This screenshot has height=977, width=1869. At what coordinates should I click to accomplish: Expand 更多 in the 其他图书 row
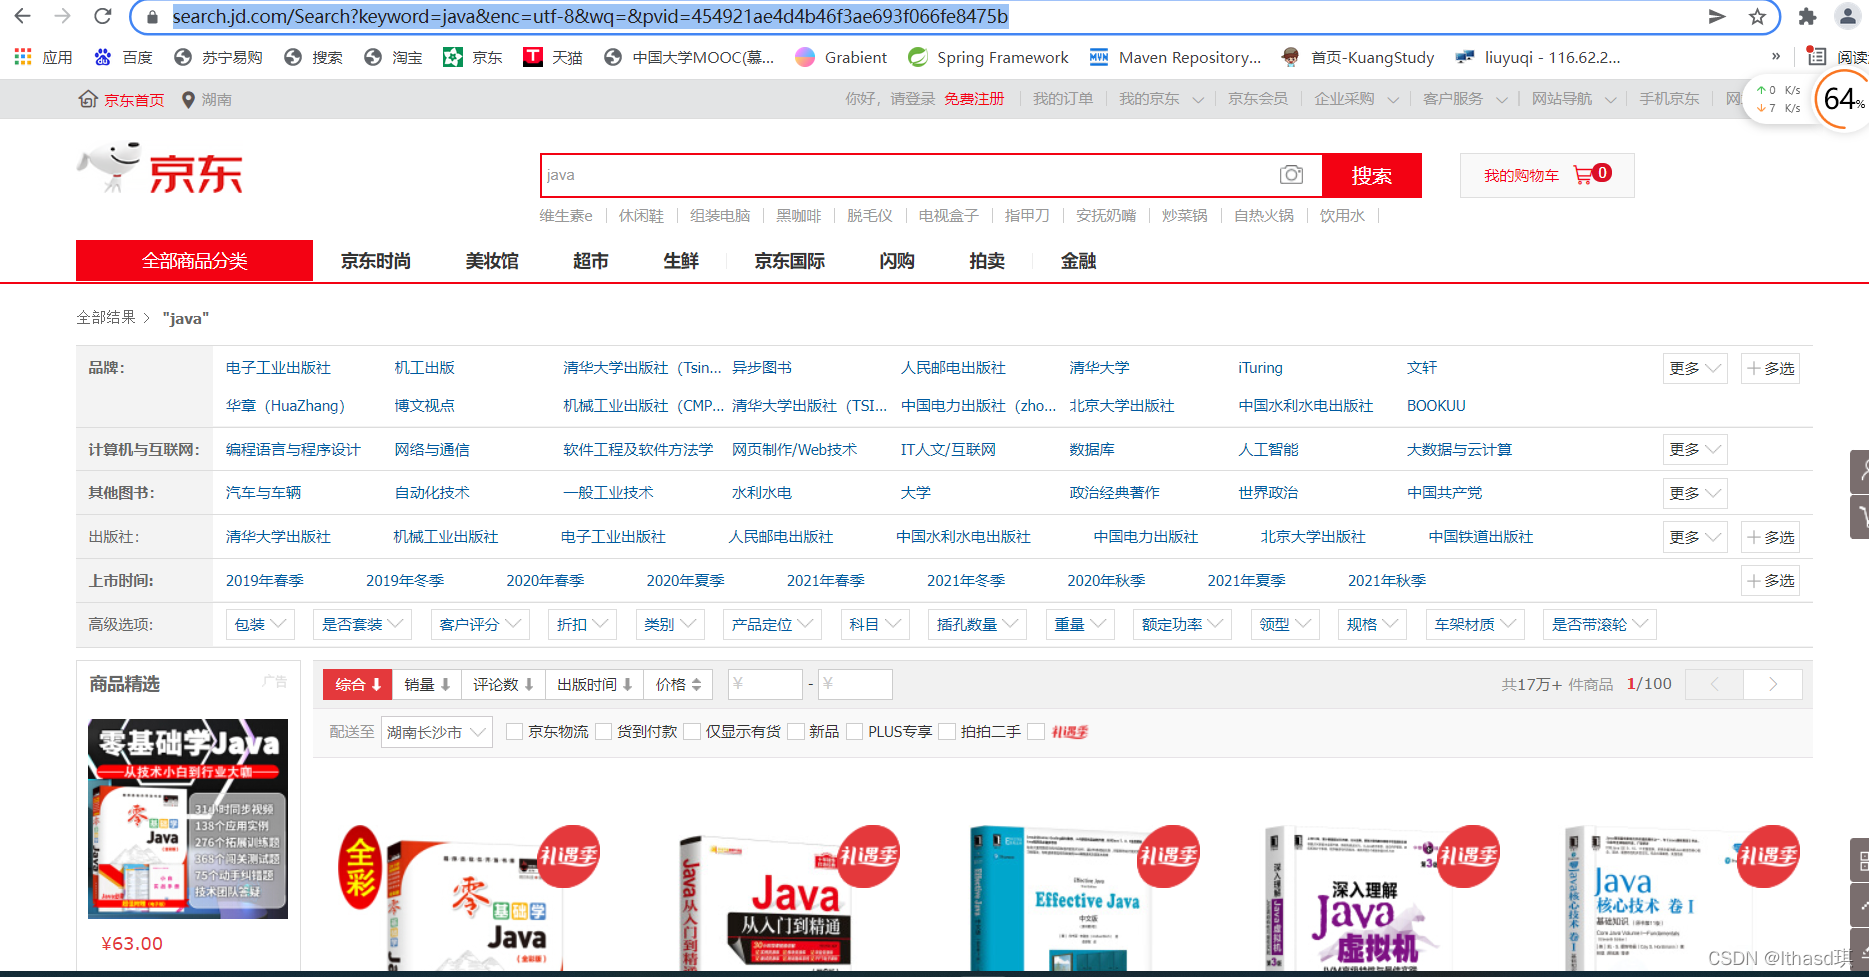coord(1695,493)
